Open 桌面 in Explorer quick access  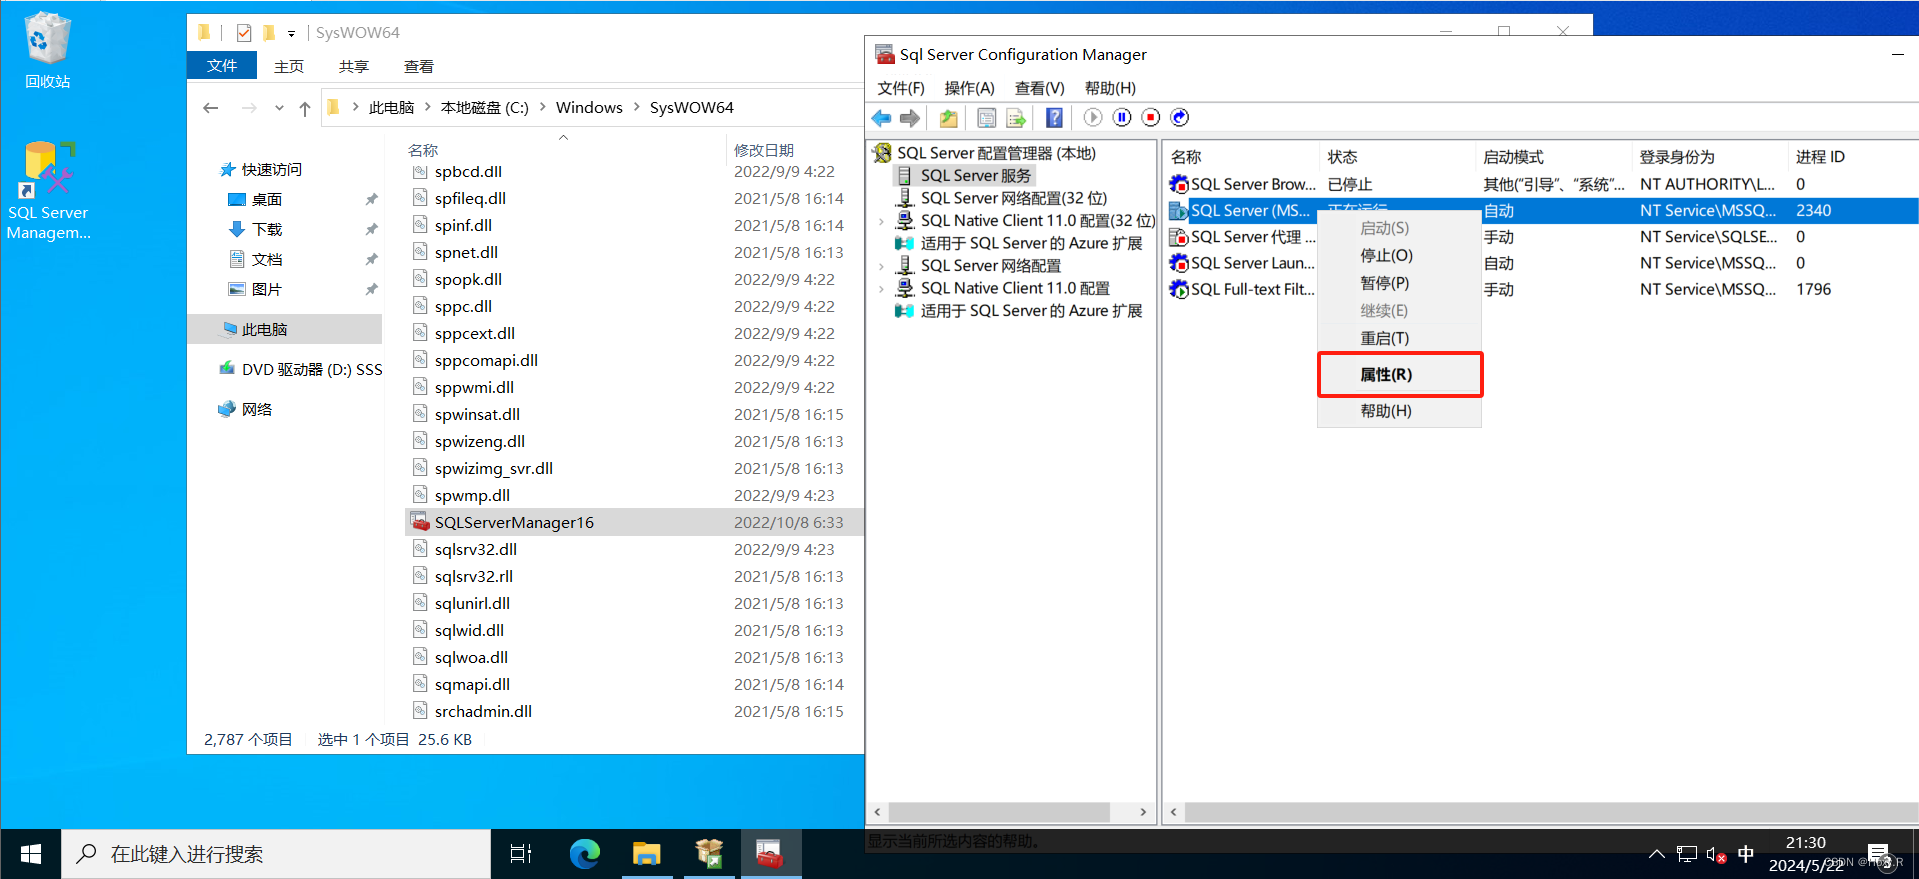tap(266, 199)
